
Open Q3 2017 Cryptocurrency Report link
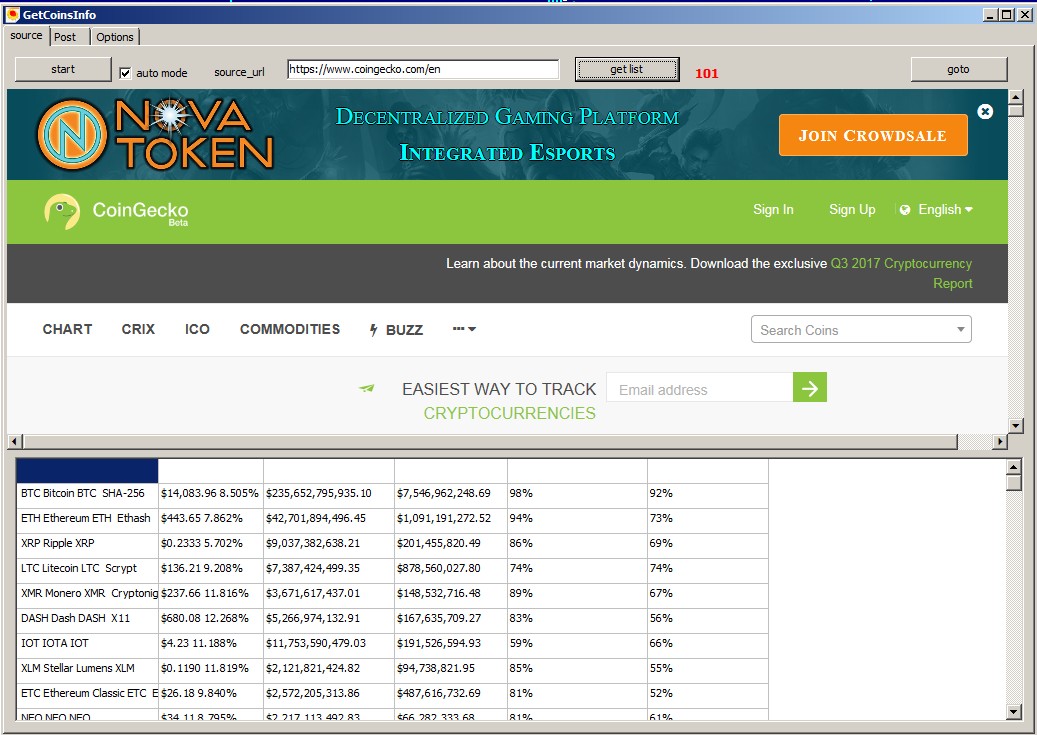click(902, 273)
